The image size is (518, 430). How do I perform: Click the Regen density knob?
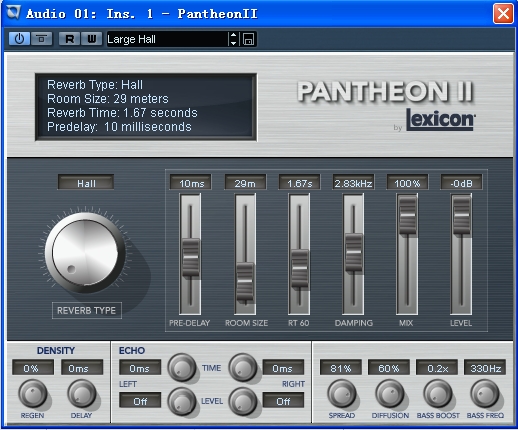[33, 394]
